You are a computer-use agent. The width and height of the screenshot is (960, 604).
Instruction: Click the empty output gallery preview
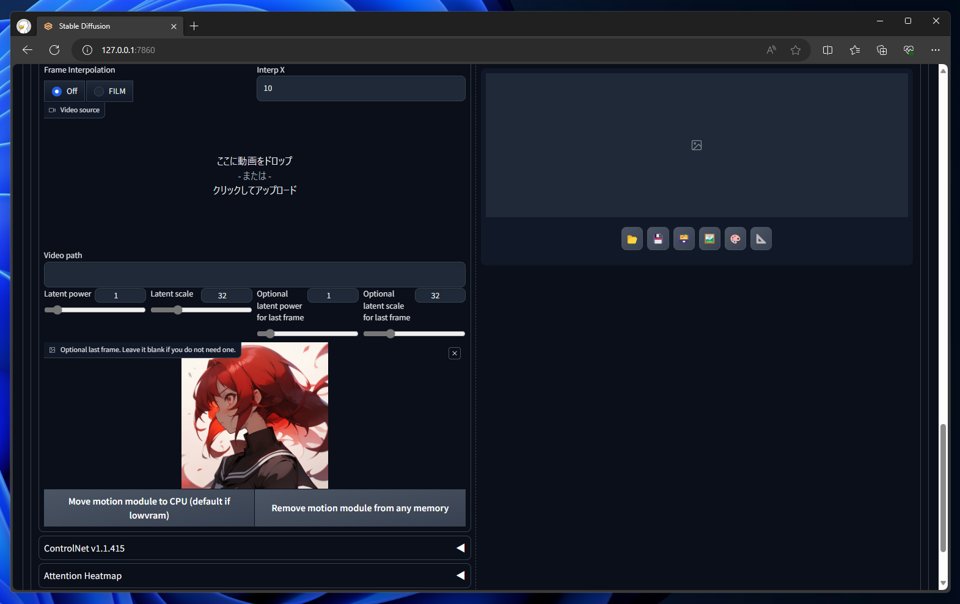click(697, 145)
